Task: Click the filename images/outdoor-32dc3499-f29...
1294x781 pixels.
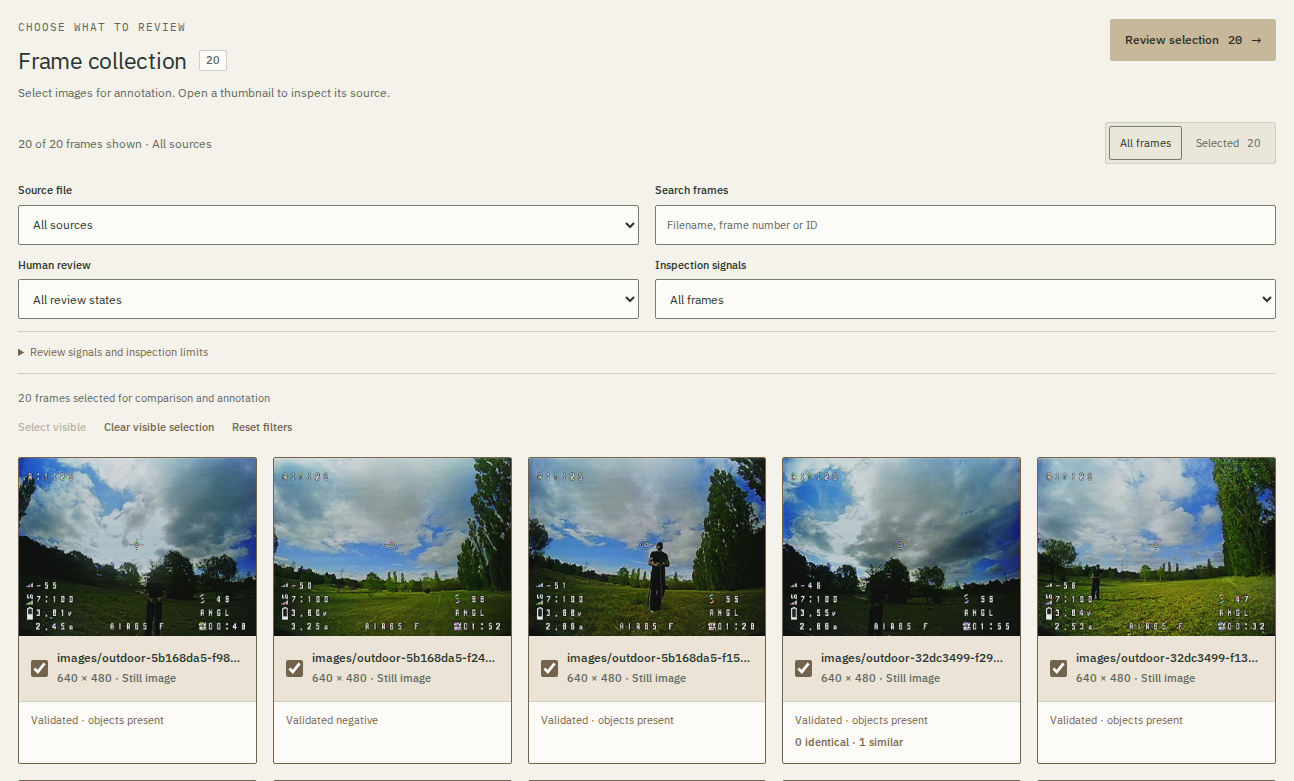Action: pos(912,658)
